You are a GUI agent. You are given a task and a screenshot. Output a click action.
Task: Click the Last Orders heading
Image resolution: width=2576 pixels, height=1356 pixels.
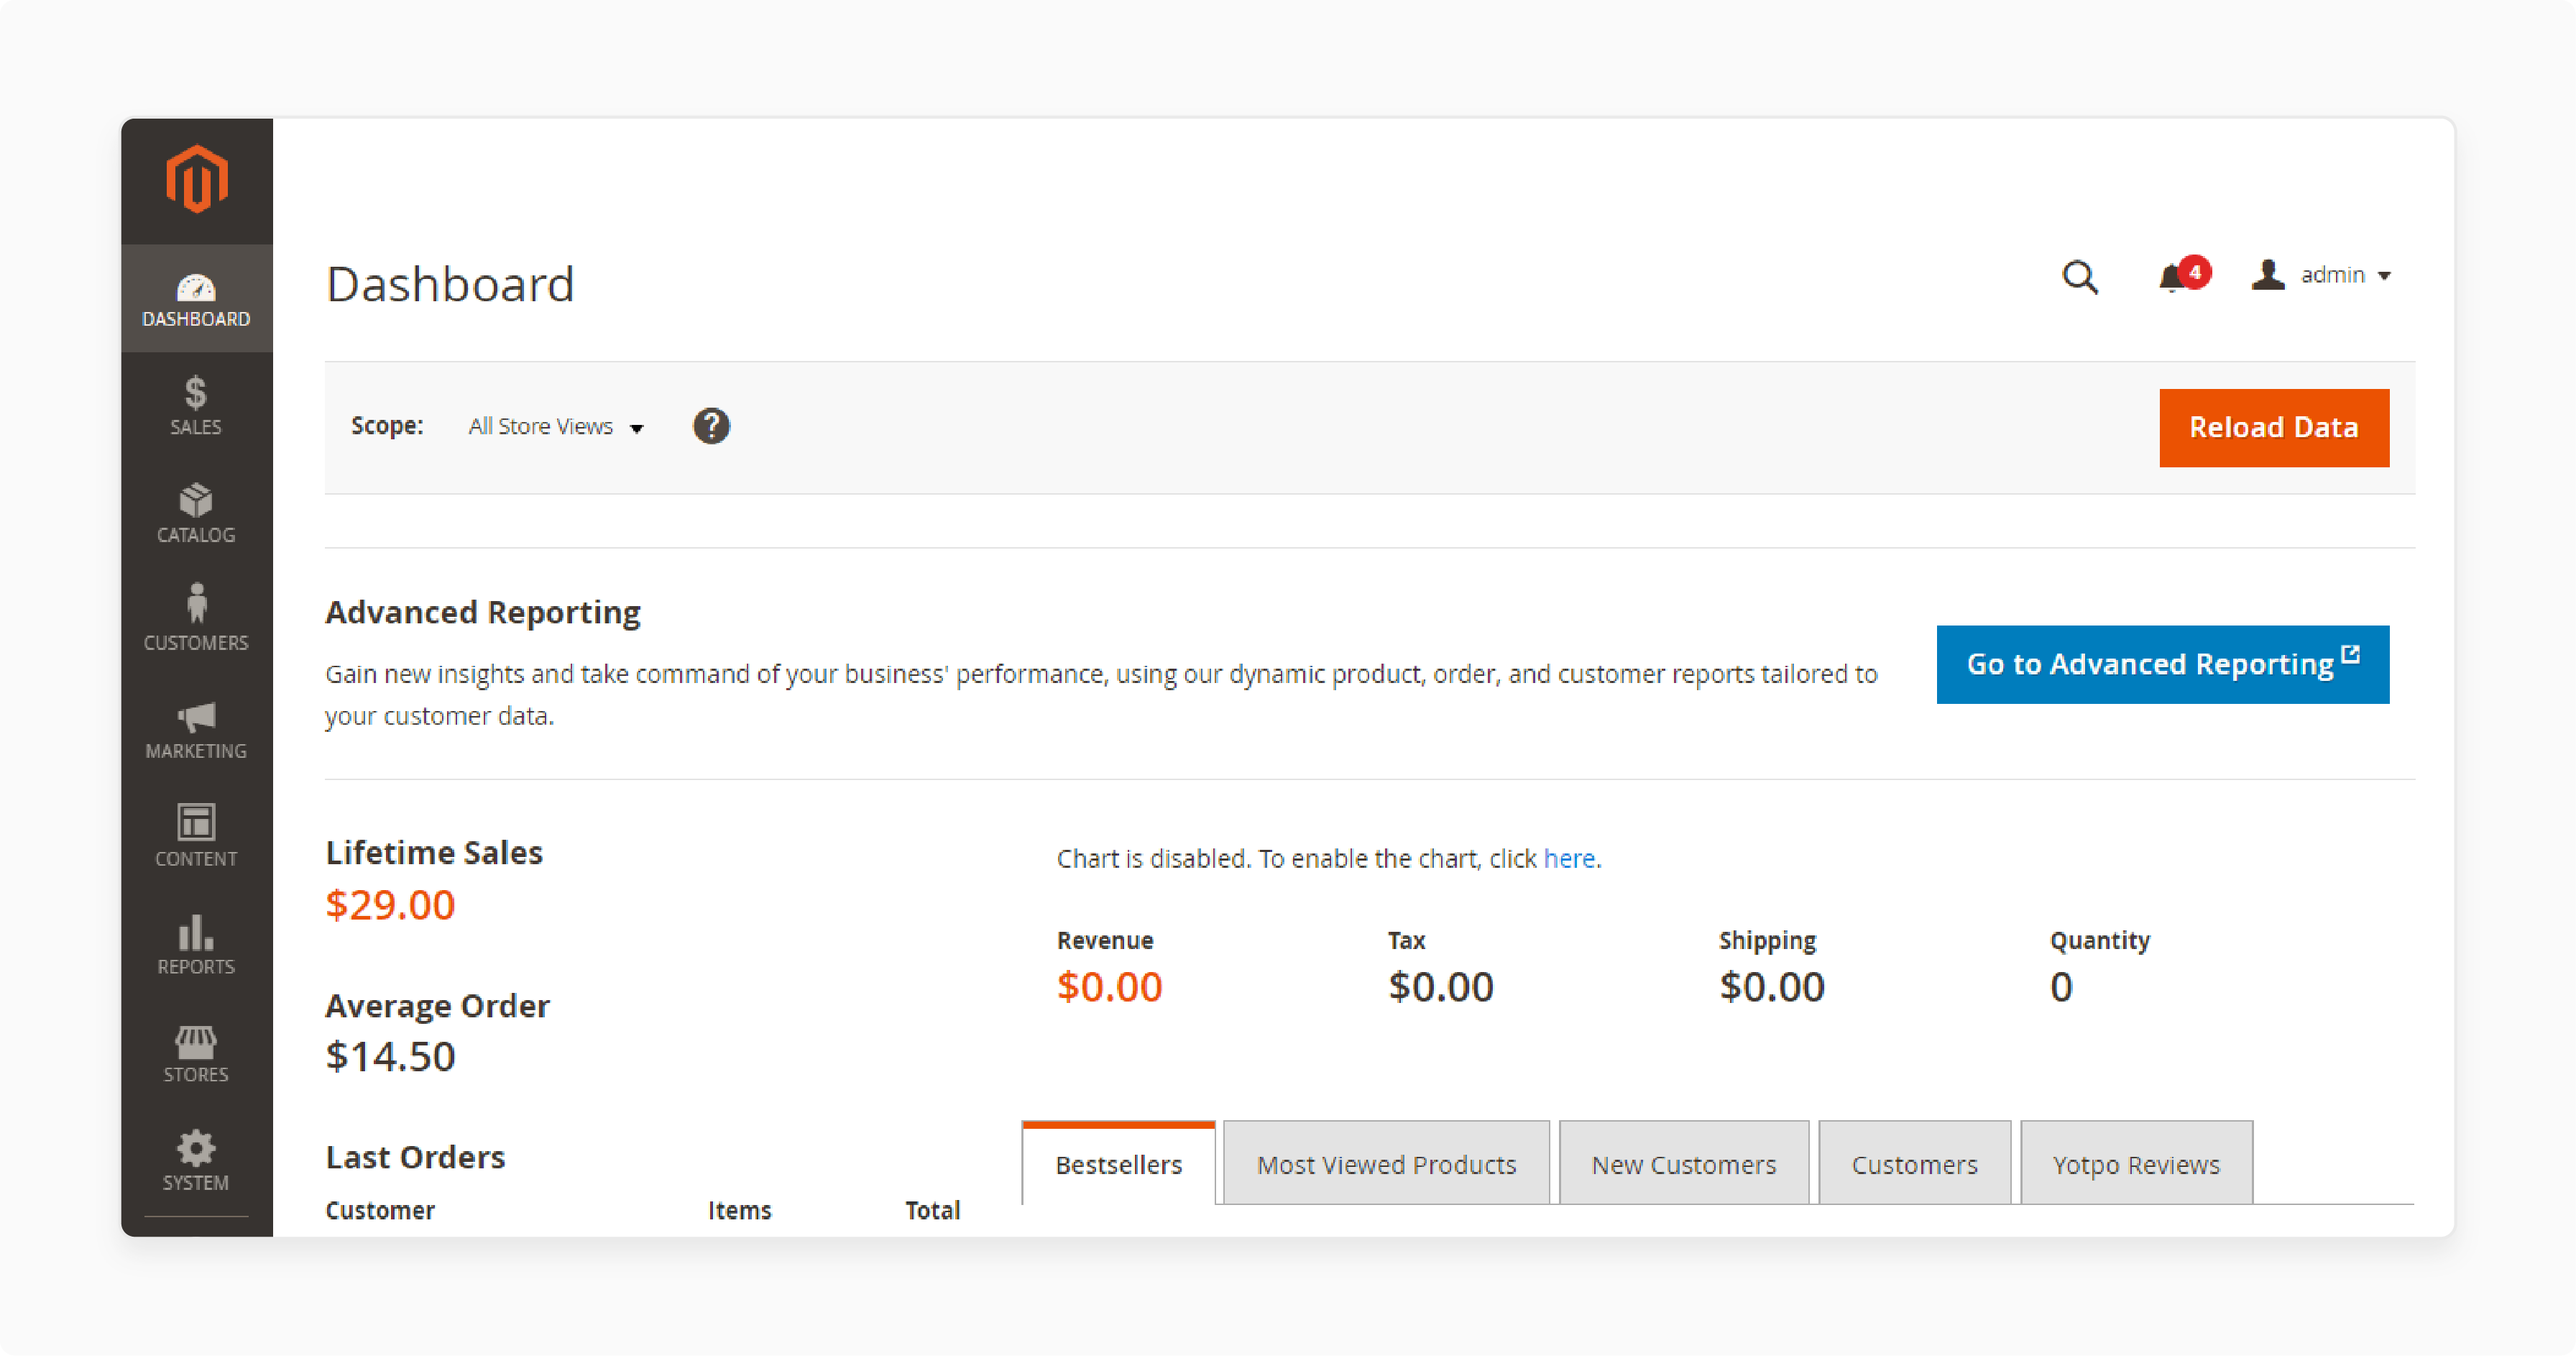point(415,1157)
